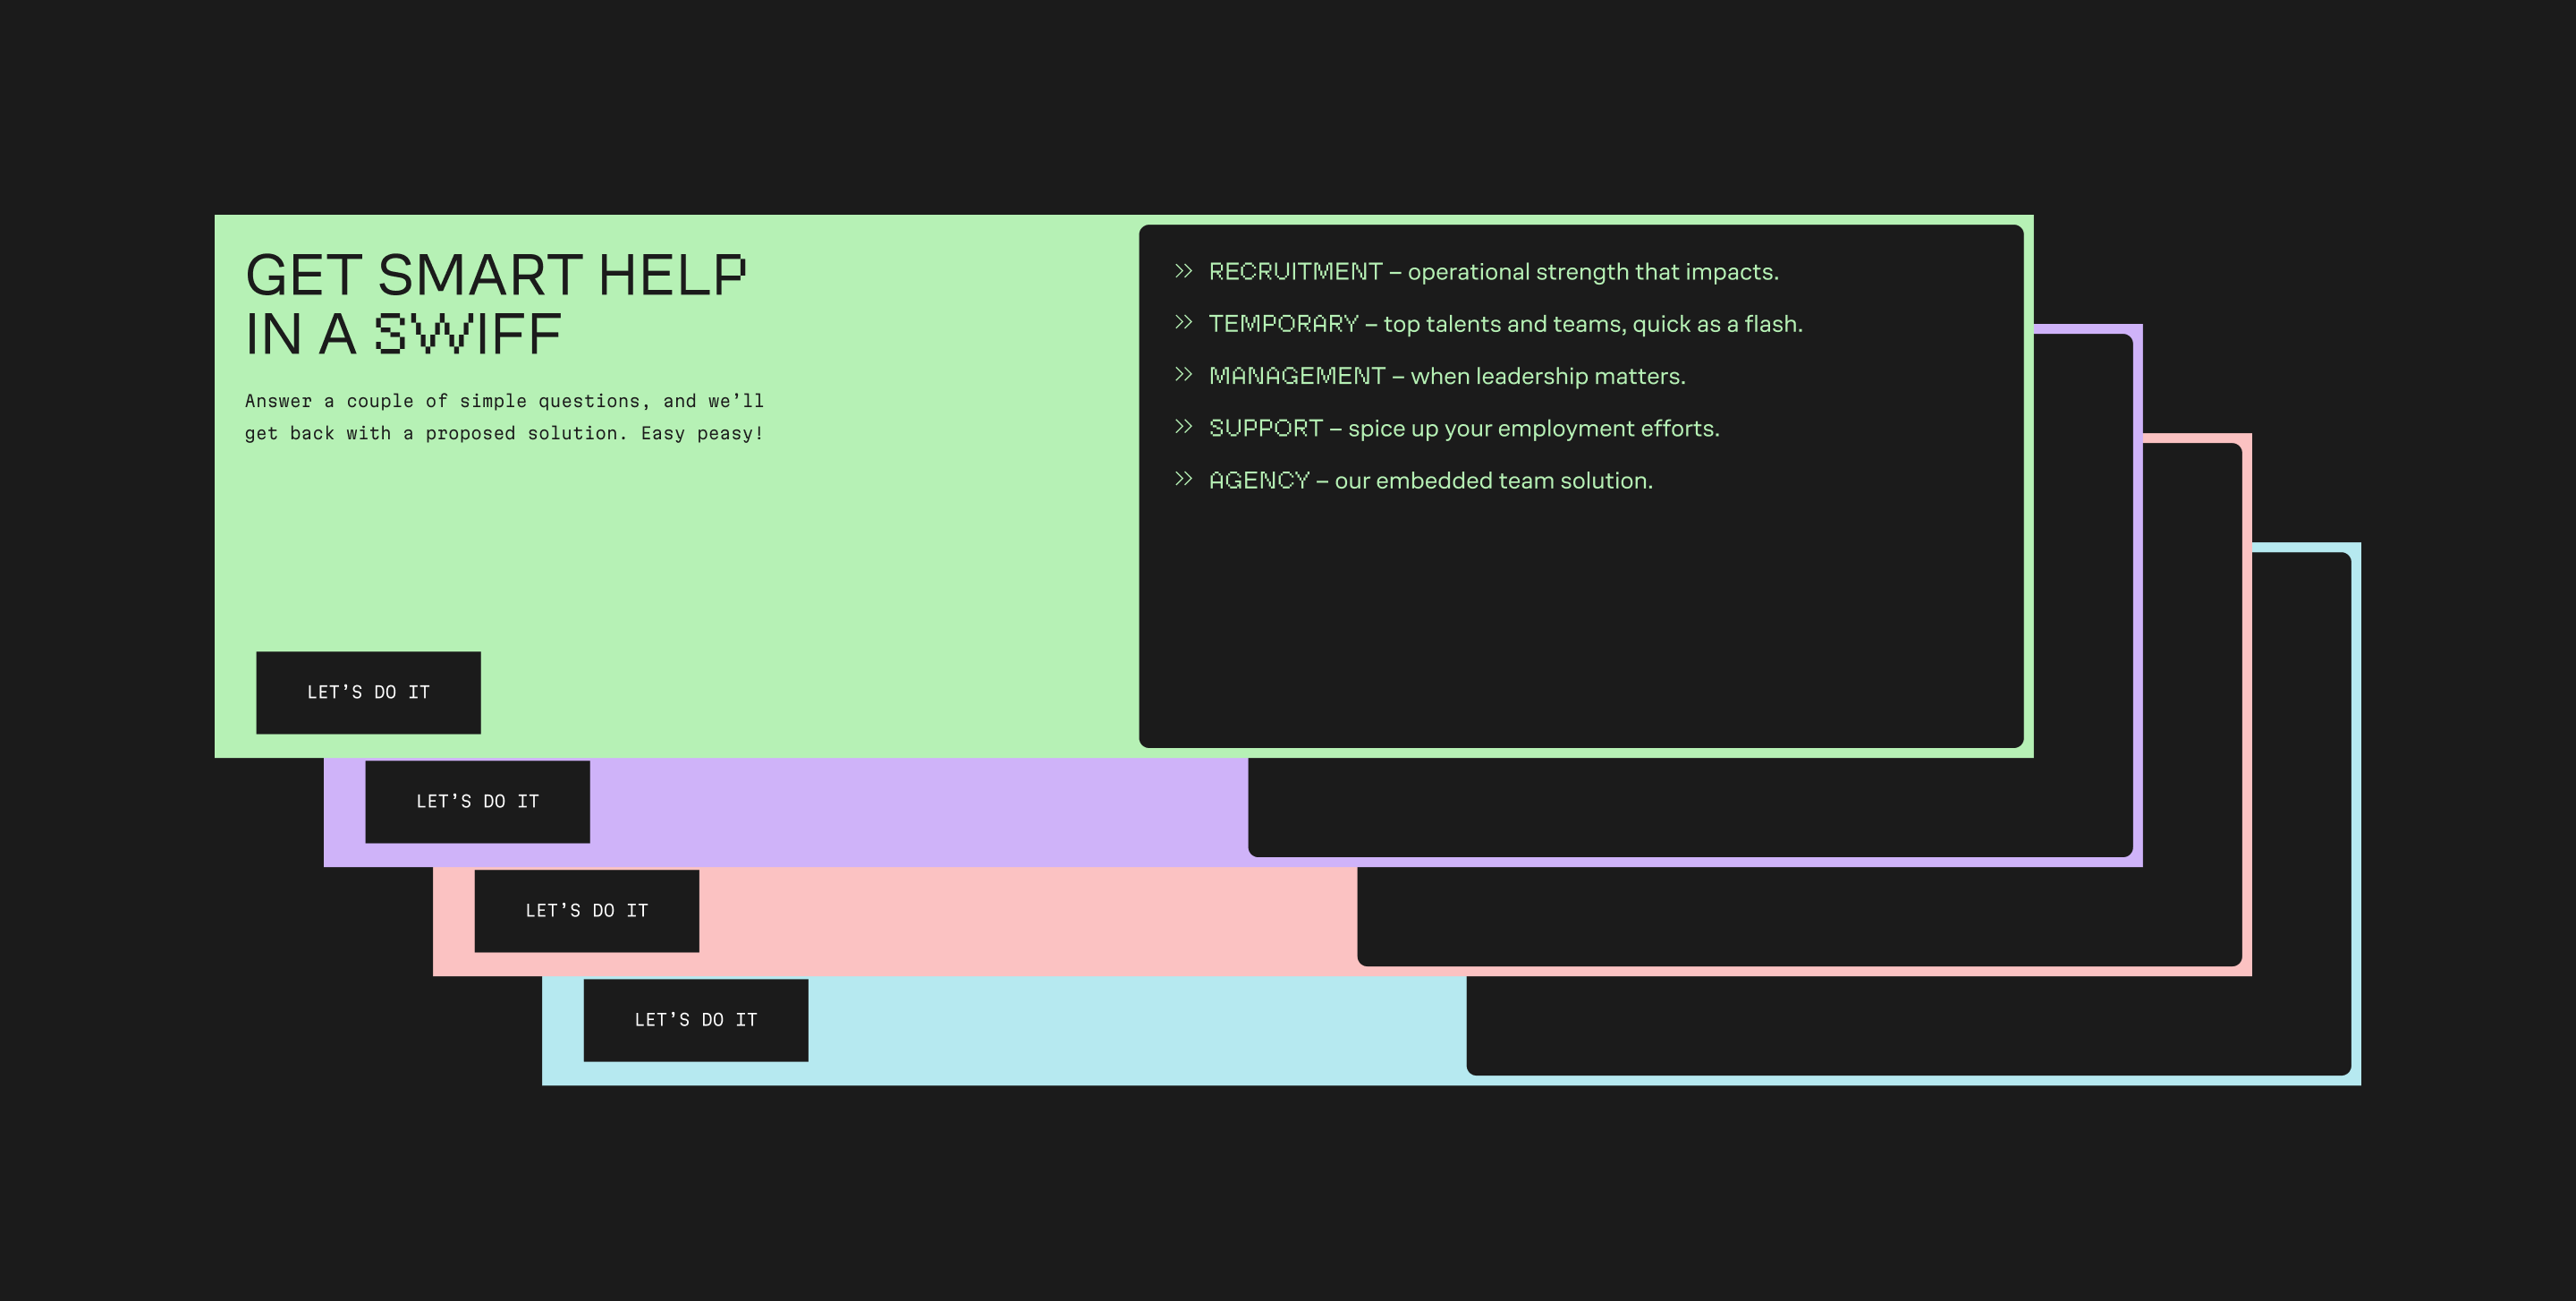Click double-chevron icon beside SUPPORT
The width and height of the screenshot is (2576, 1301).
(x=1183, y=427)
